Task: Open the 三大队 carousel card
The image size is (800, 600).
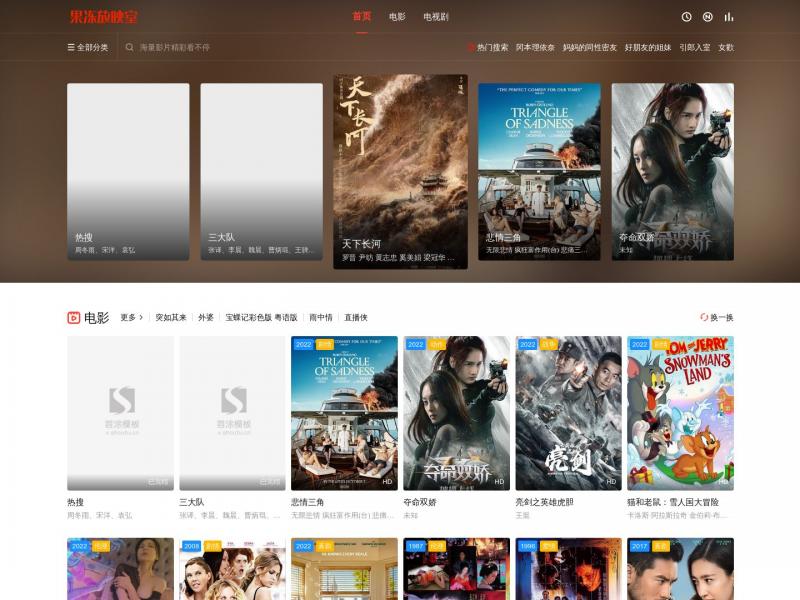Action: (x=262, y=172)
